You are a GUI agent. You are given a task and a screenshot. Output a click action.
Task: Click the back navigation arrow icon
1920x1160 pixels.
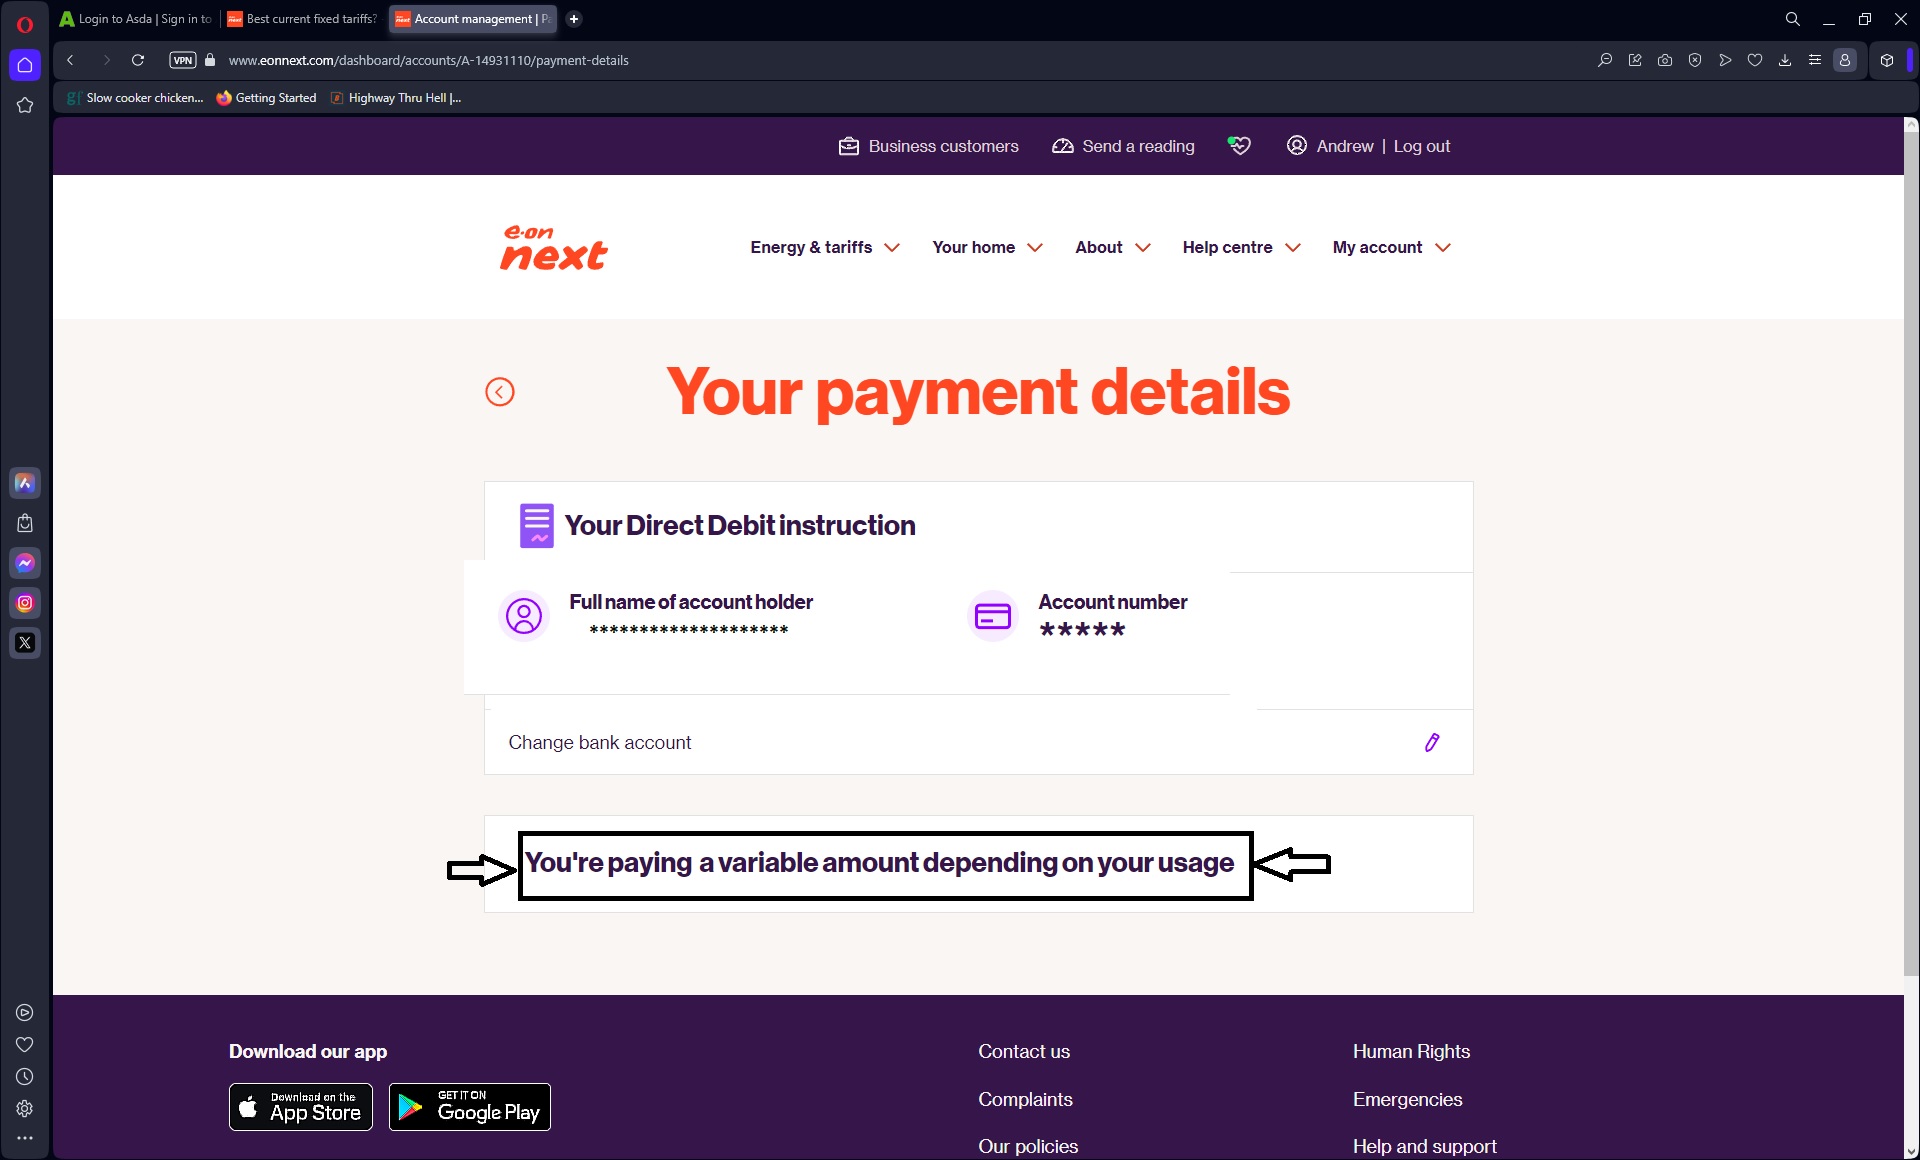(x=499, y=391)
